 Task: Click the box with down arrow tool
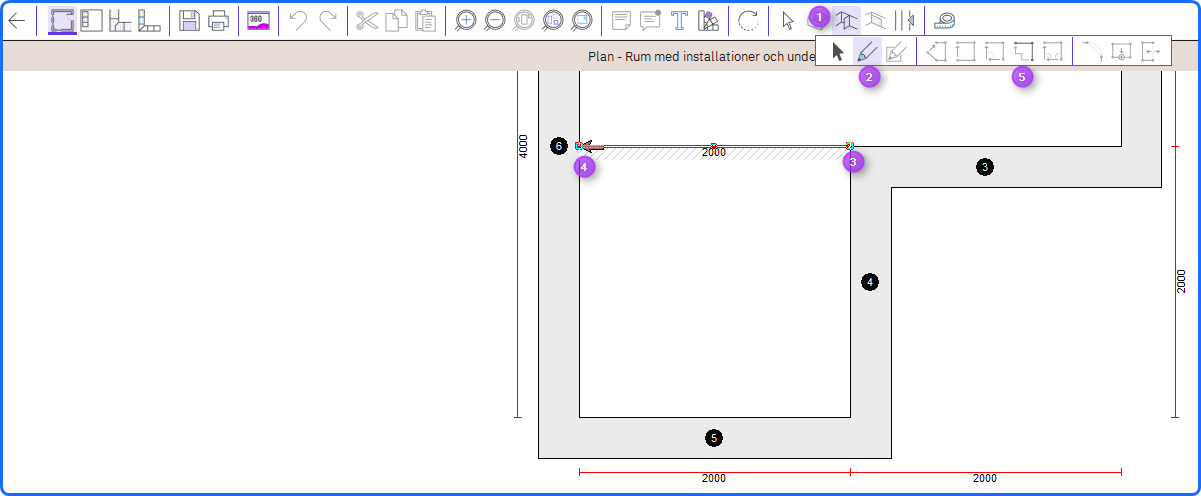(1121, 52)
